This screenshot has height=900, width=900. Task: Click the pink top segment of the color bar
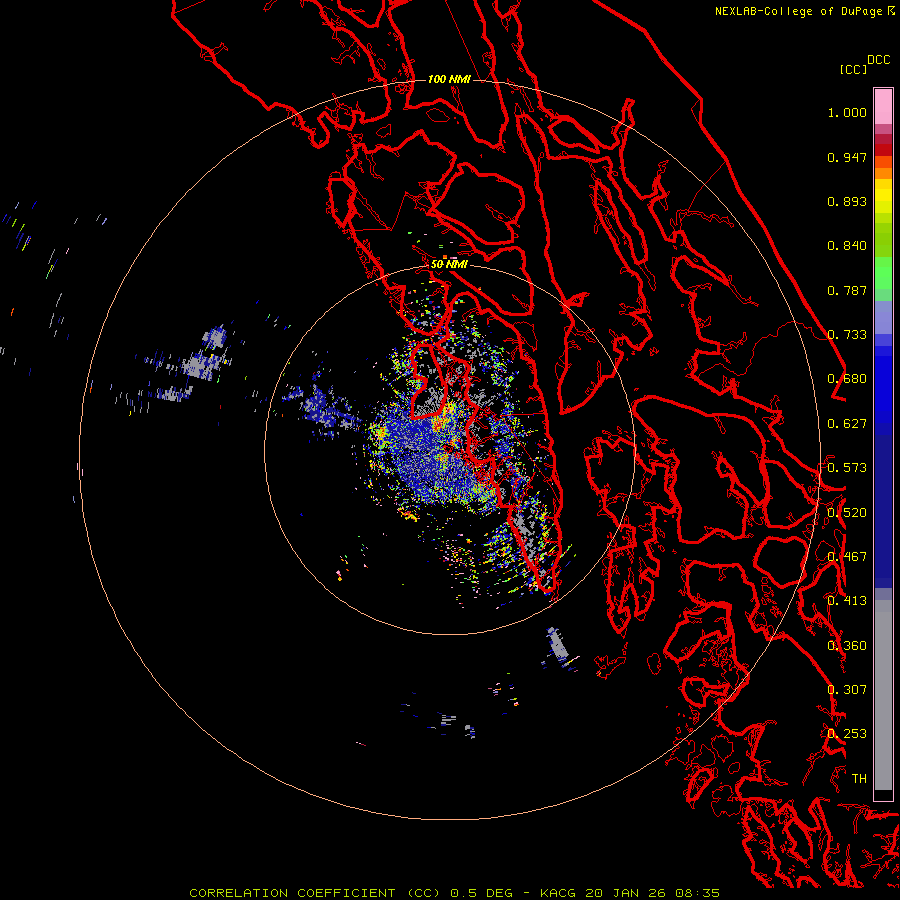pos(883,106)
